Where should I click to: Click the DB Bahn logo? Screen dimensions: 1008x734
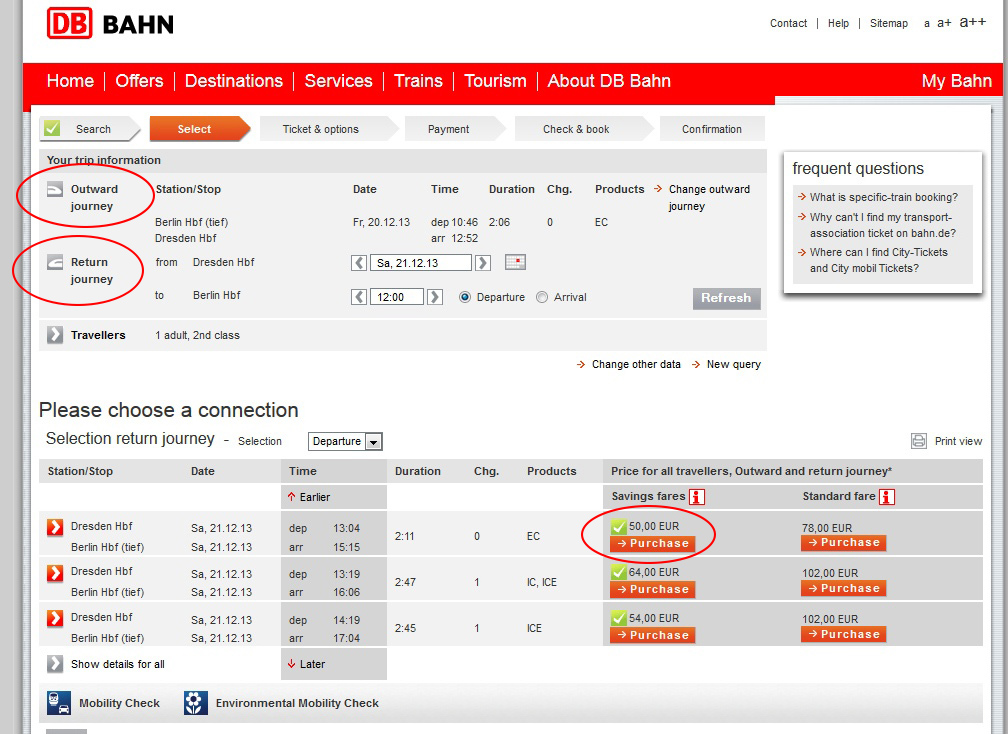(110, 24)
